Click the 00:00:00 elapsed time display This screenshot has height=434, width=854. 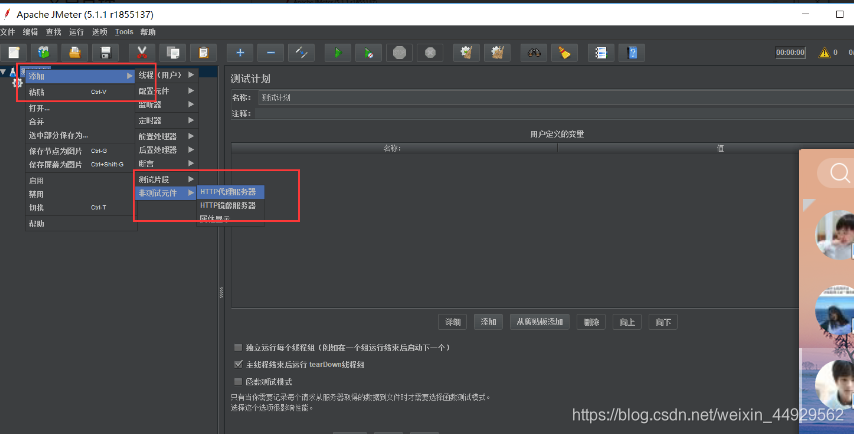point(790,52)
